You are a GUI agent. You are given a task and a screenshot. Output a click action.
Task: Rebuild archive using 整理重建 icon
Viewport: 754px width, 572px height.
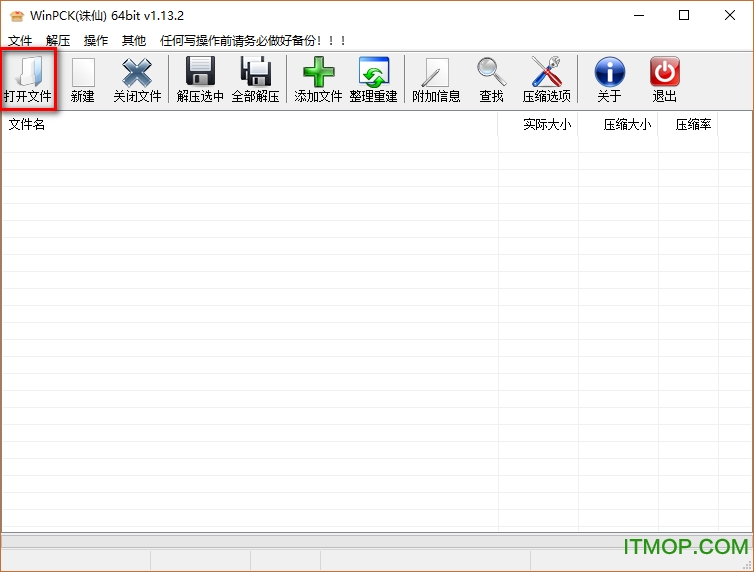[373, 74]
